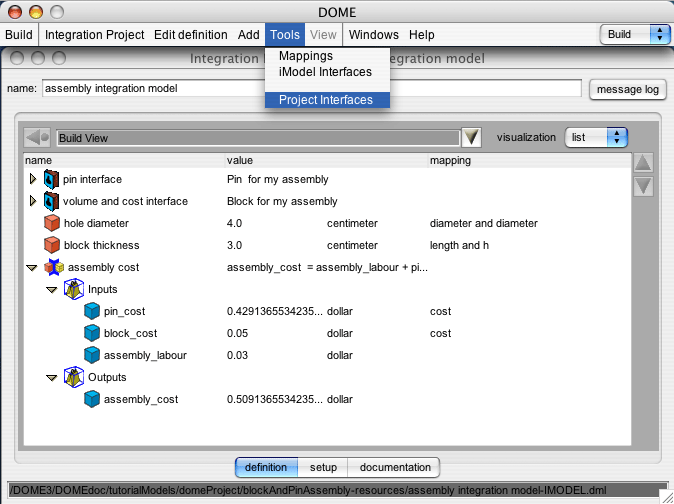
Task: Select the block thickness value 3.0
Action: [x=234, y=245]
